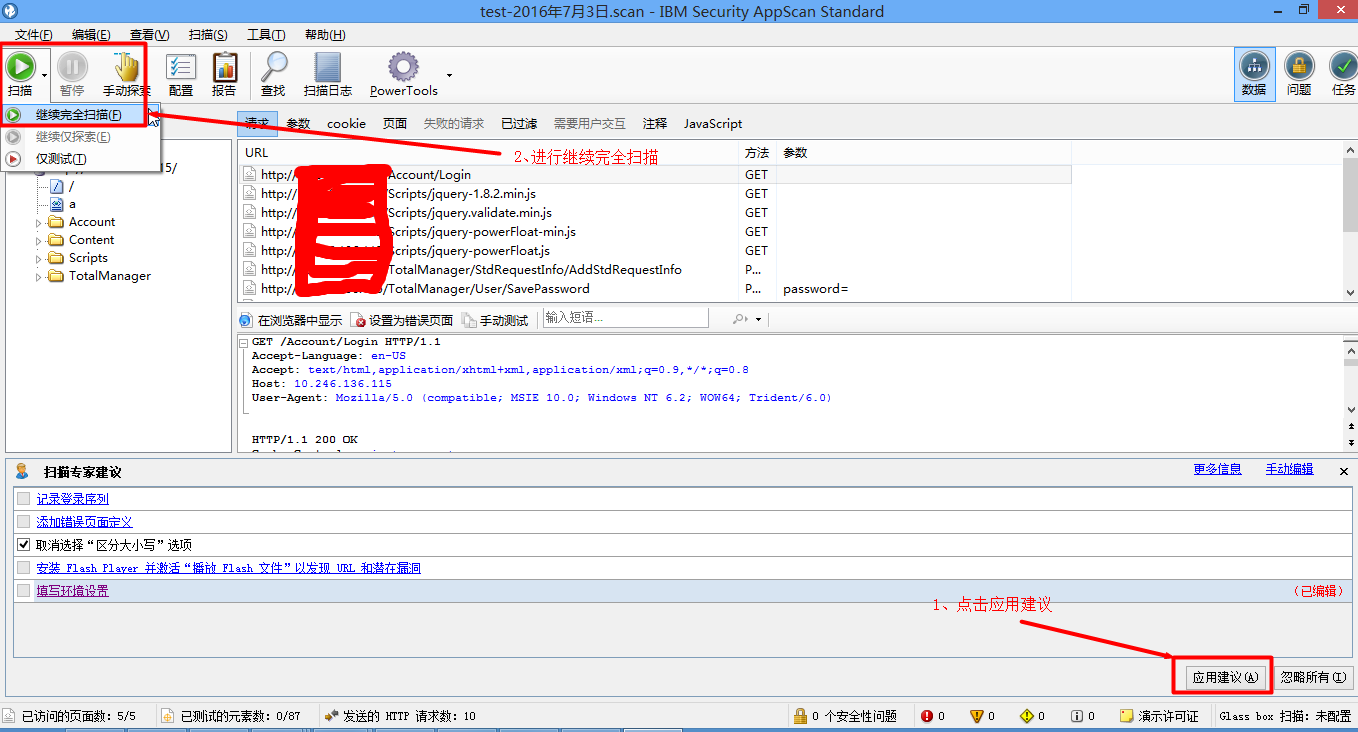Click the Content folder icon

point(57,240)
